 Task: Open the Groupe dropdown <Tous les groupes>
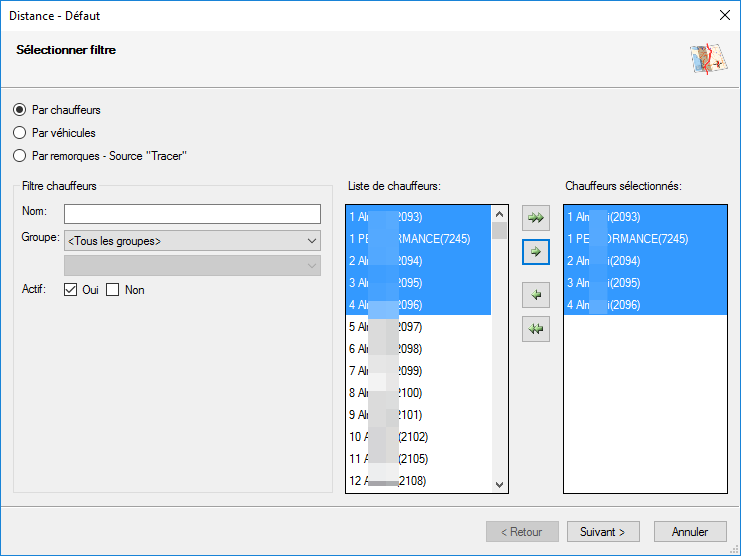[192, 241]
